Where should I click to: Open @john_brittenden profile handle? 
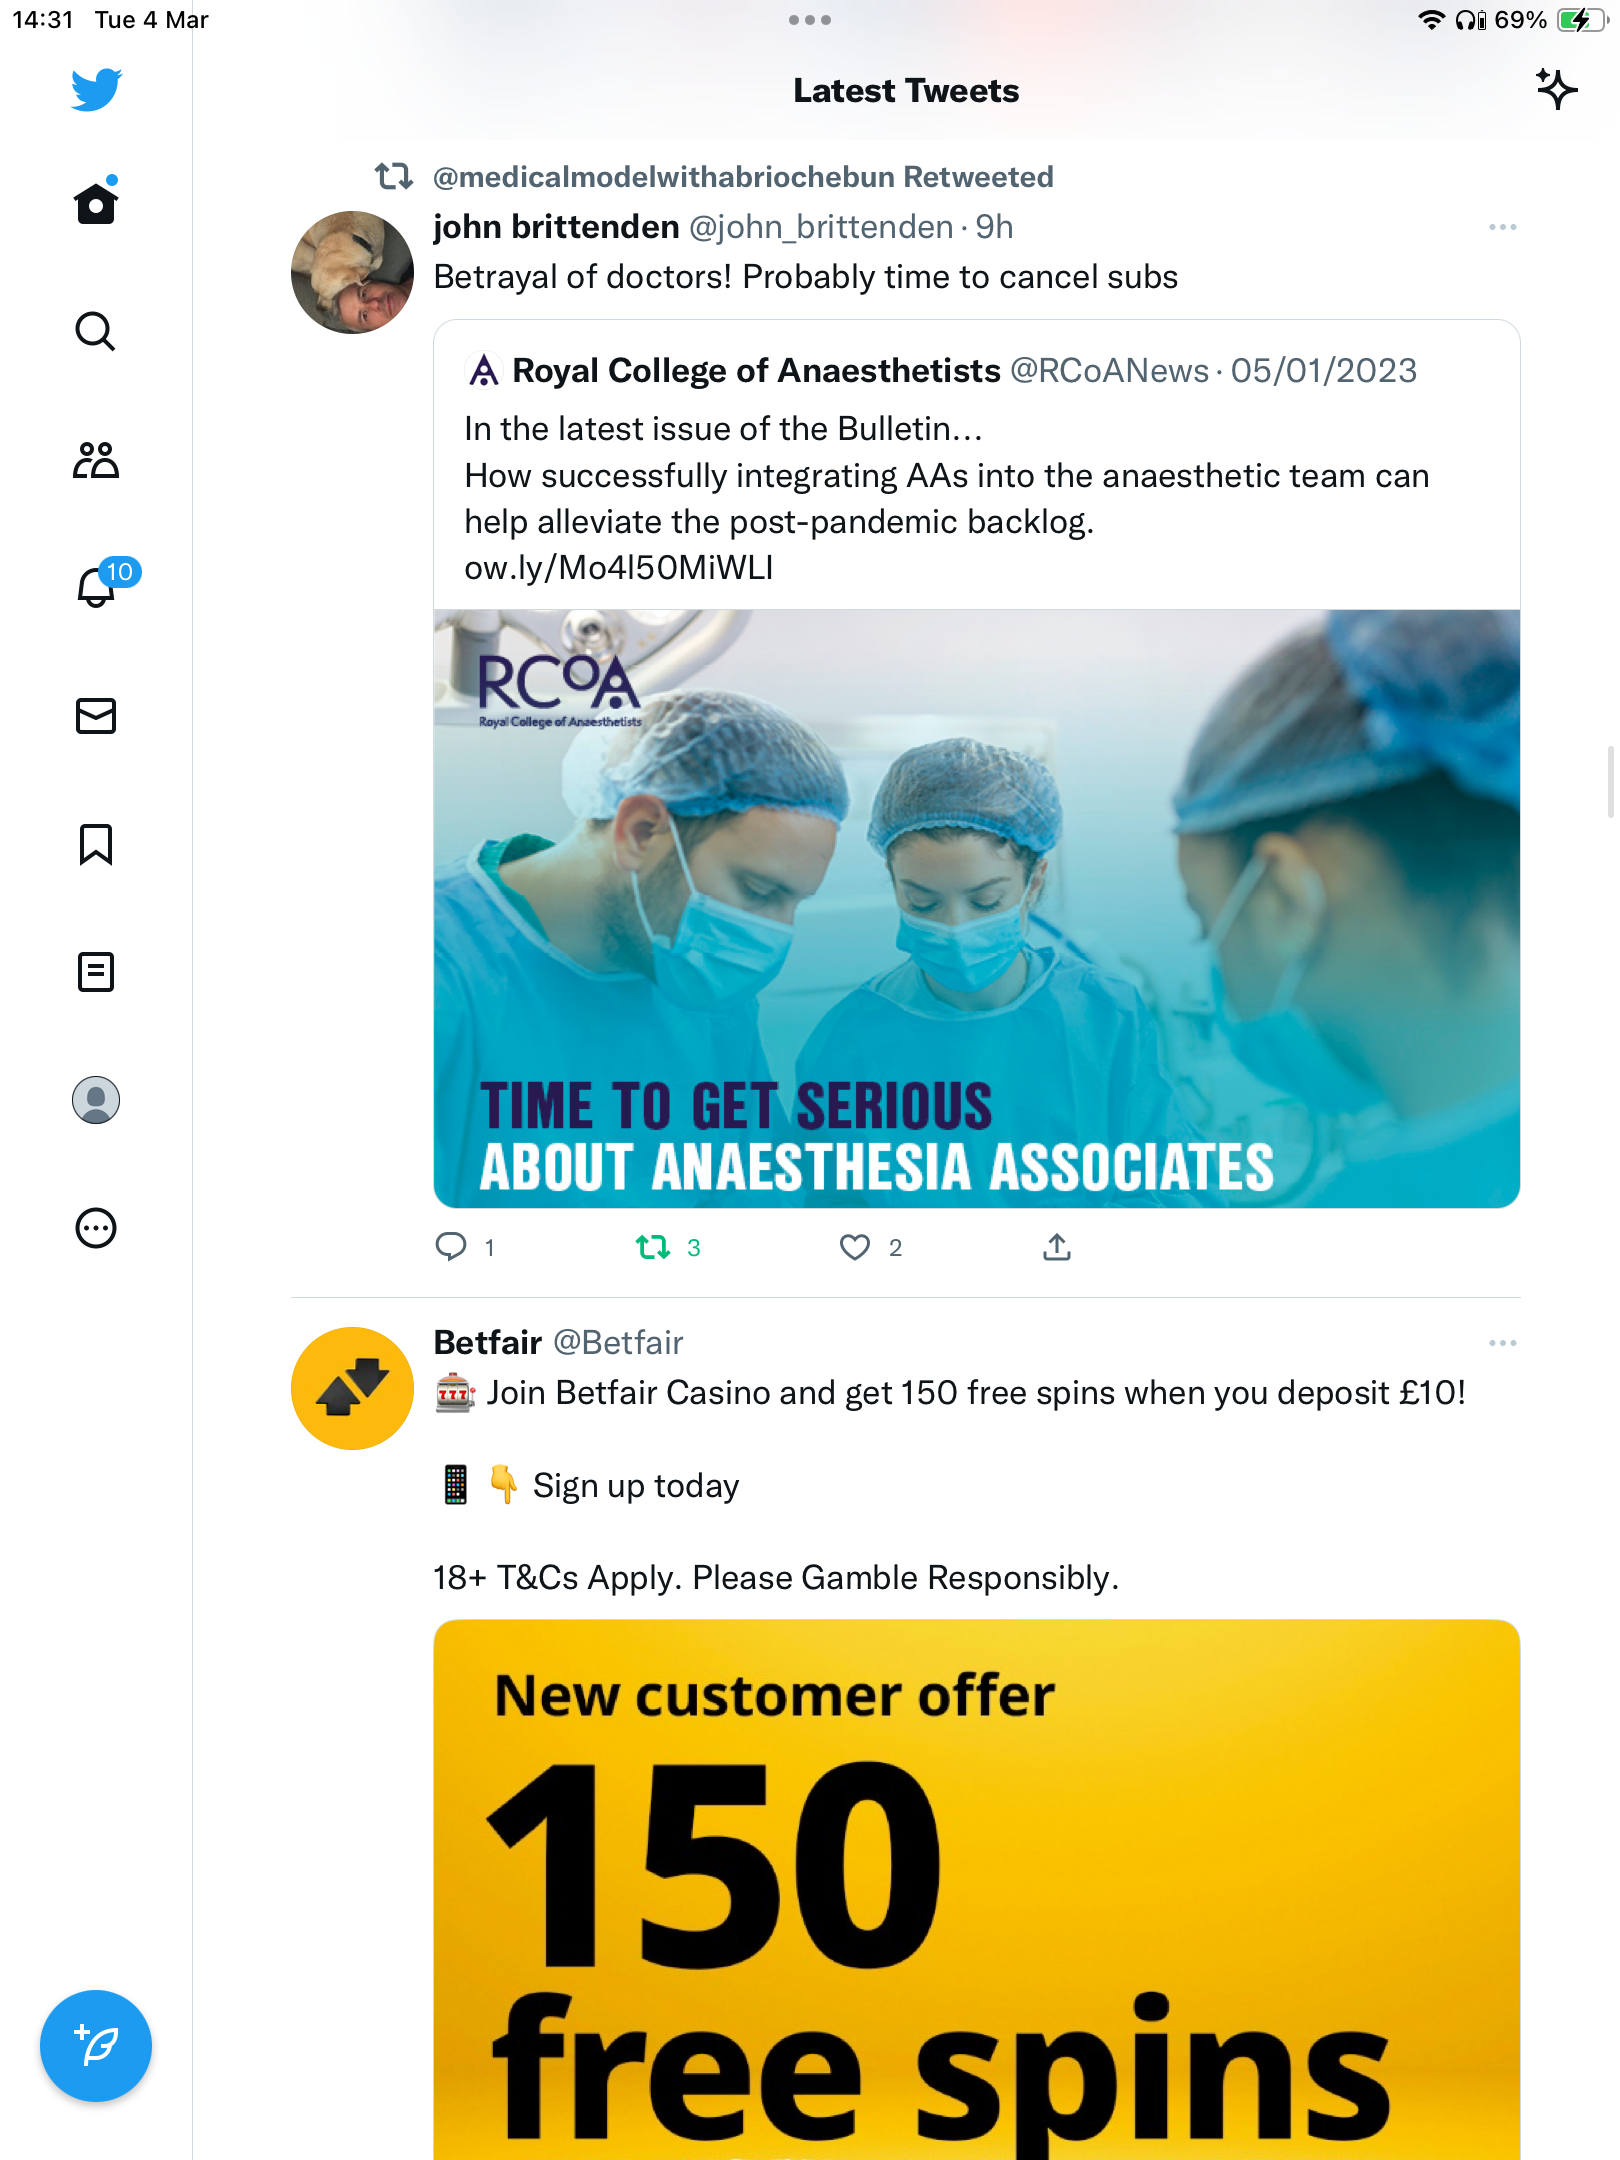pos(821,228)
